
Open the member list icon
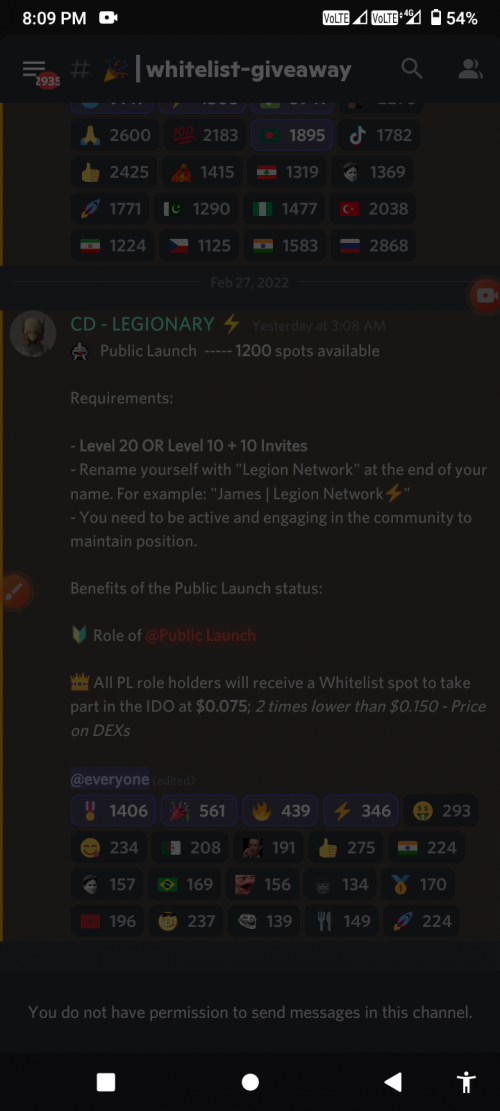[x=470, y=69]
